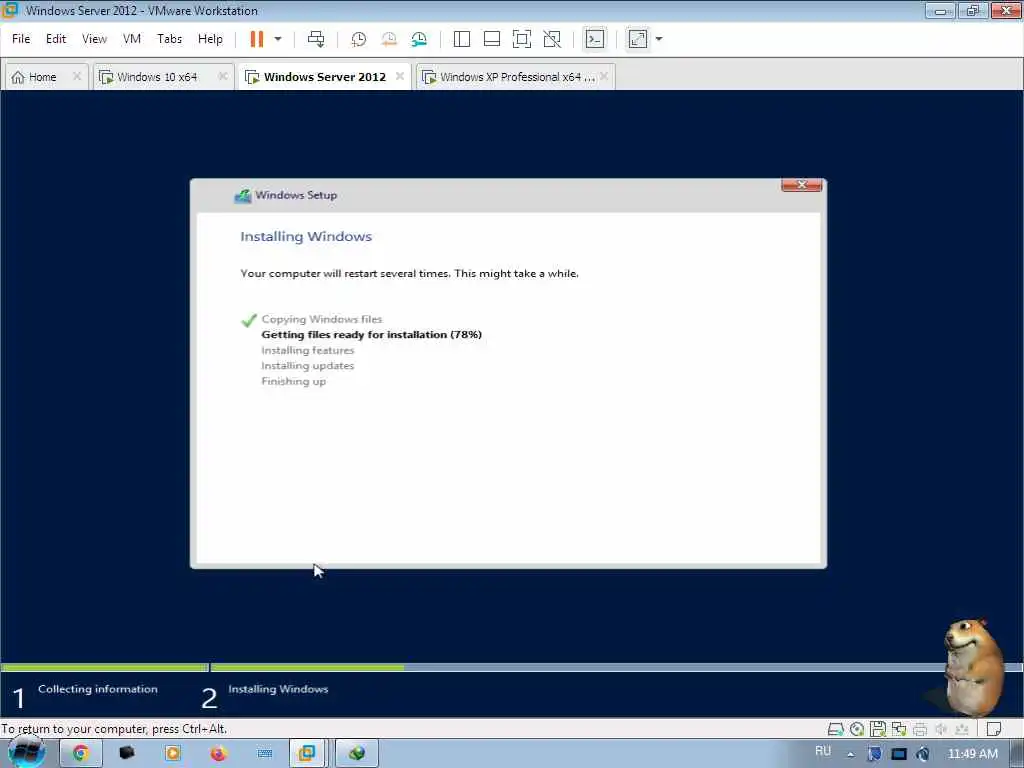Switch the RU input language indicator
Image resolution: width=1024 pixels, height=768 pixels.
point(823,751)
